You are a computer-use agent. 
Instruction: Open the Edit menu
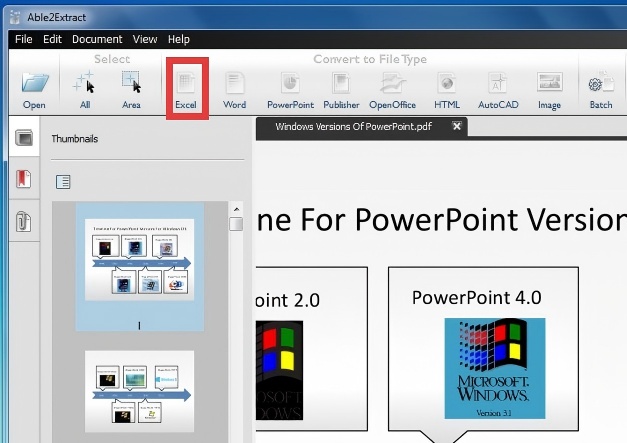(x=52, y=39)
